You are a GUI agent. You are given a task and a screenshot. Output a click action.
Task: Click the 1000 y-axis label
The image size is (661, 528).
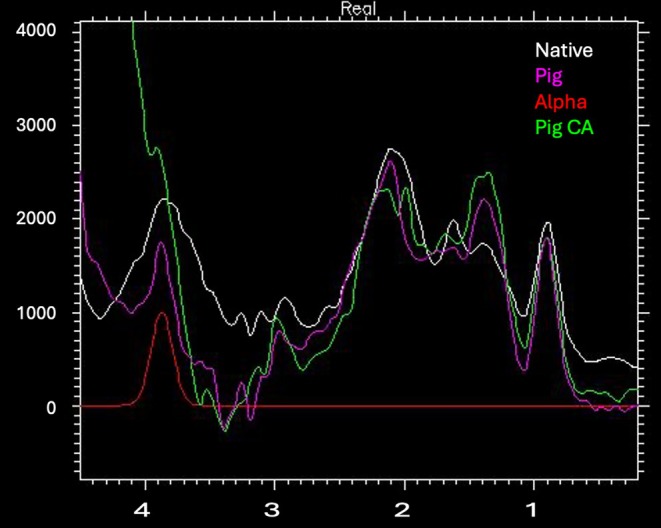click(36, 313)
